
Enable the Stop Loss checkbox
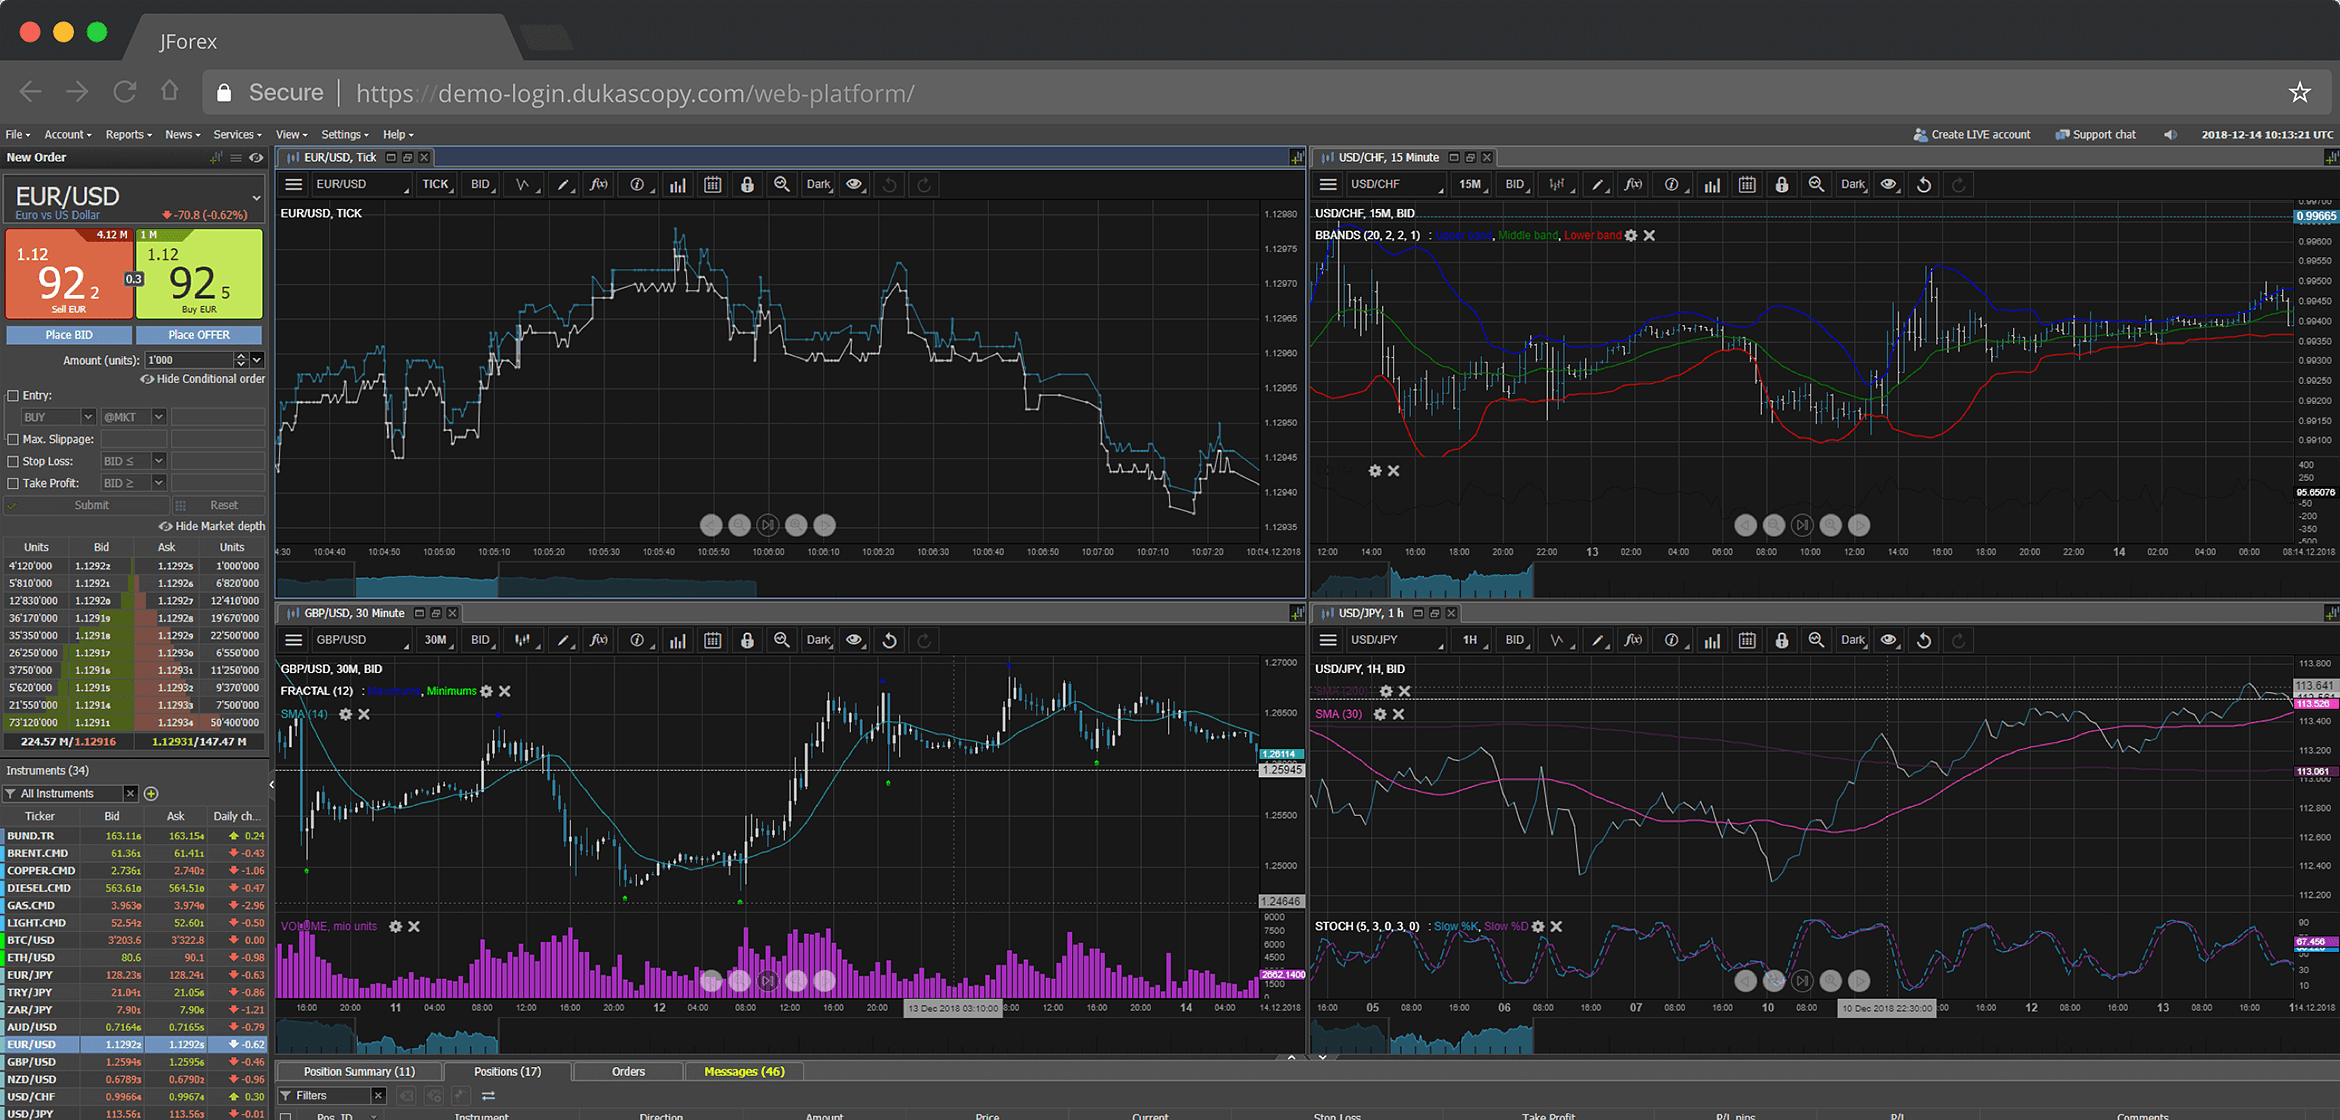pyautogui.click(x=13, y=462)
